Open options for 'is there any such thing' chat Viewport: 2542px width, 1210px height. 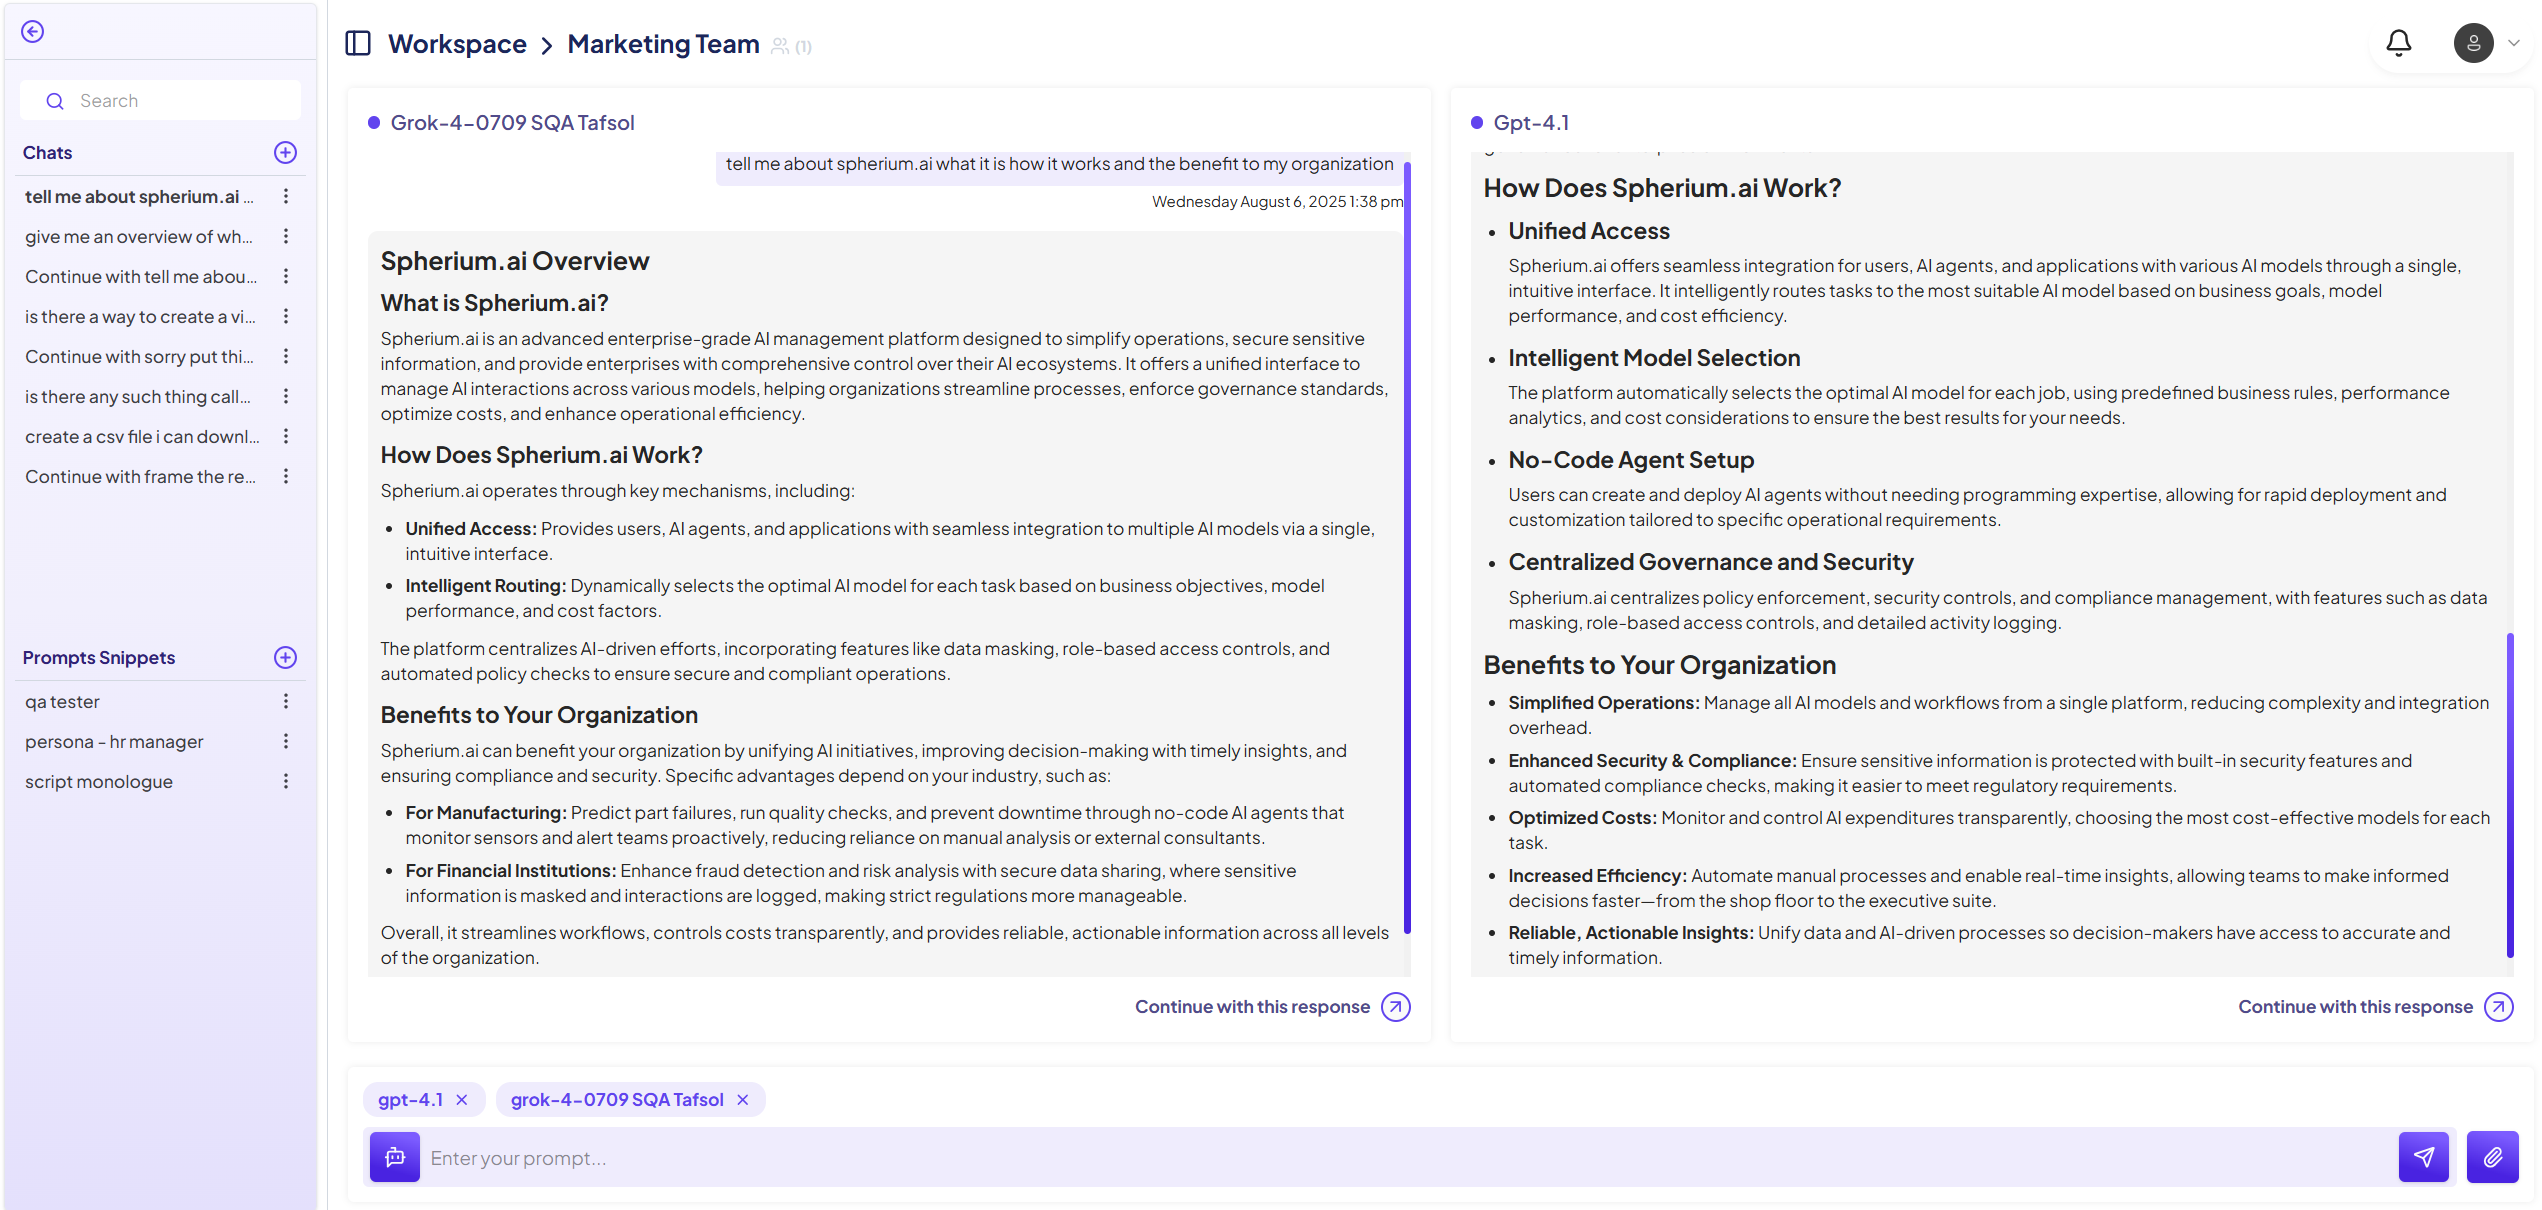pos(286,397)
